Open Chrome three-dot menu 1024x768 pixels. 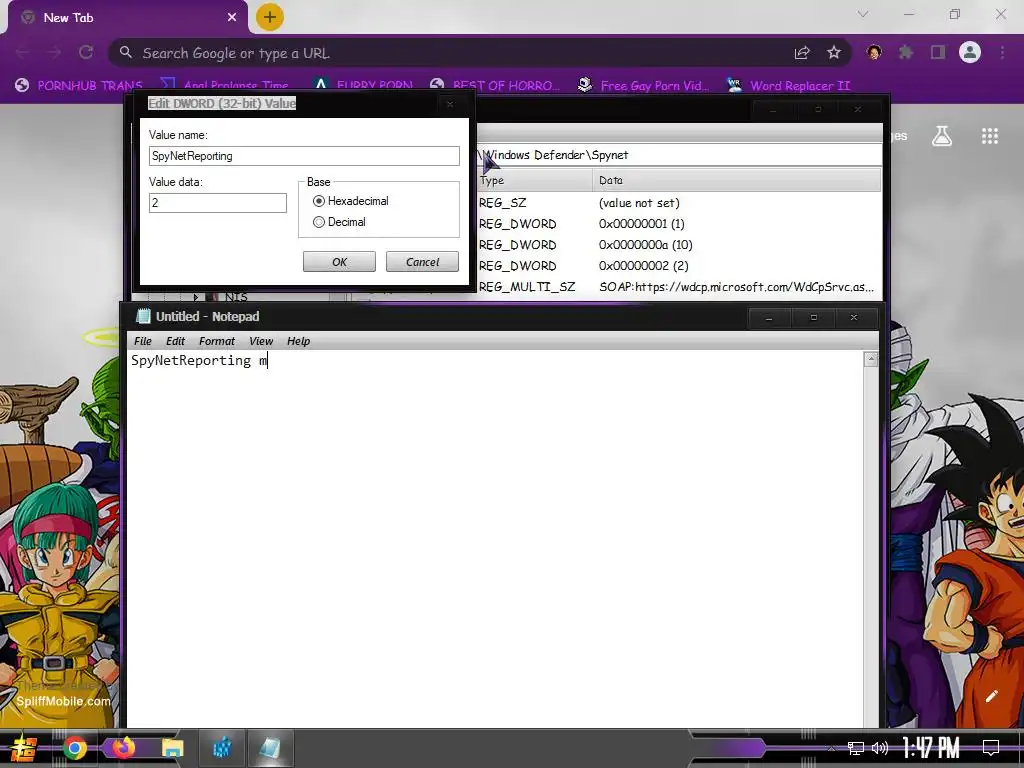(x=1002, y=52)
